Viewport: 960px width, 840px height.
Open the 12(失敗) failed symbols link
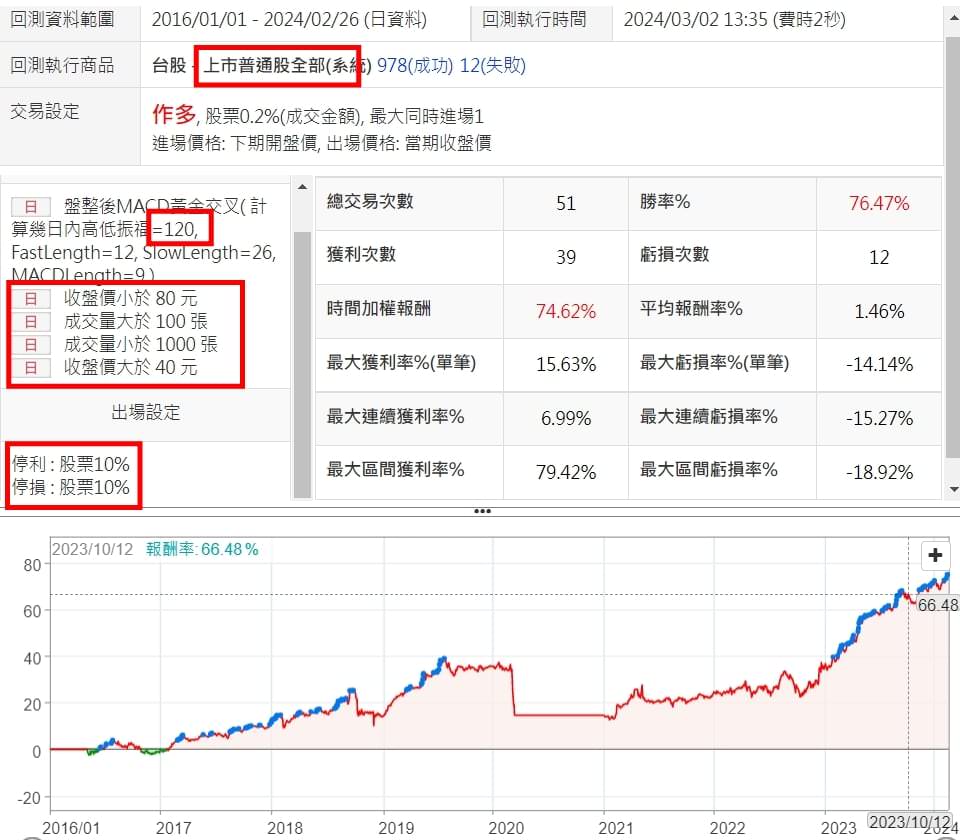point(492,66)
